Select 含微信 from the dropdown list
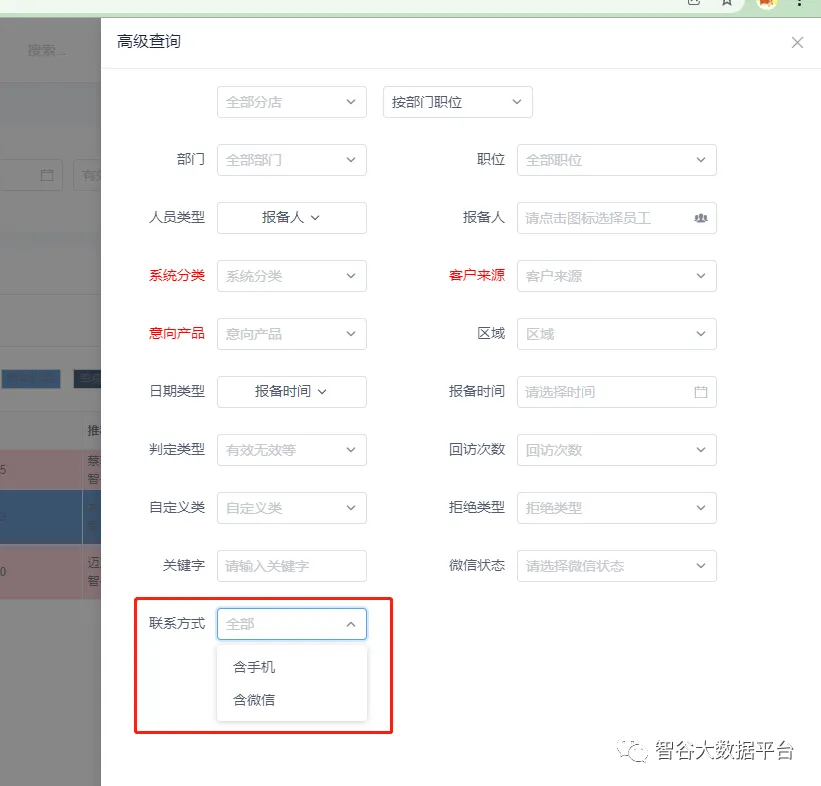The height and width of the screenshot is (786, 821). tap(254, 700)
